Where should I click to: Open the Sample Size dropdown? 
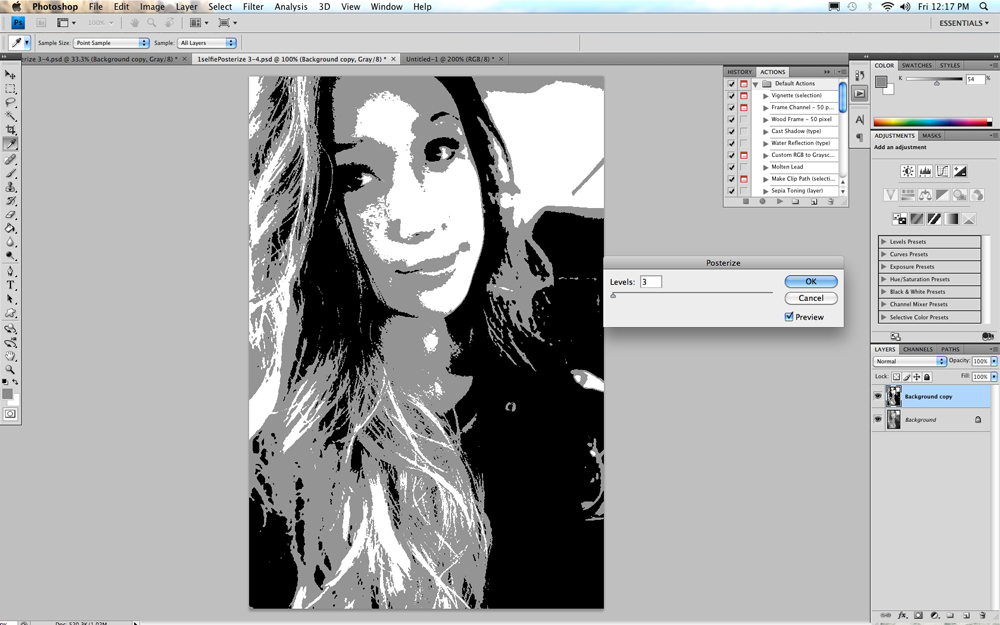(x=111, y=43)
